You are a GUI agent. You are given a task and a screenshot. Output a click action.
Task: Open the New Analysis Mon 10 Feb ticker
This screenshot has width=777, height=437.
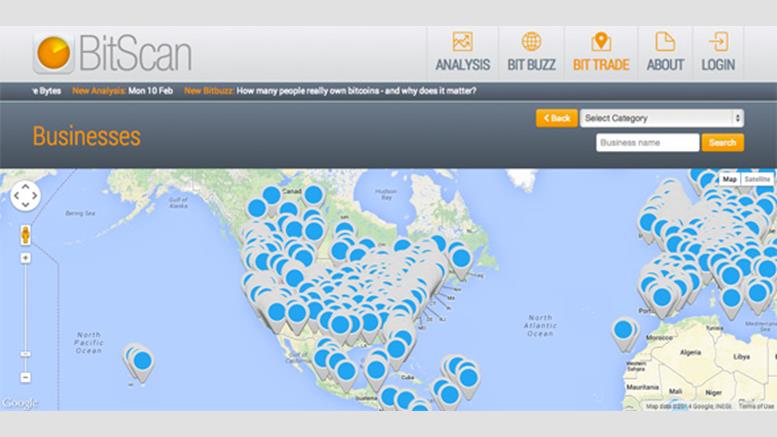tap(122, 91)
